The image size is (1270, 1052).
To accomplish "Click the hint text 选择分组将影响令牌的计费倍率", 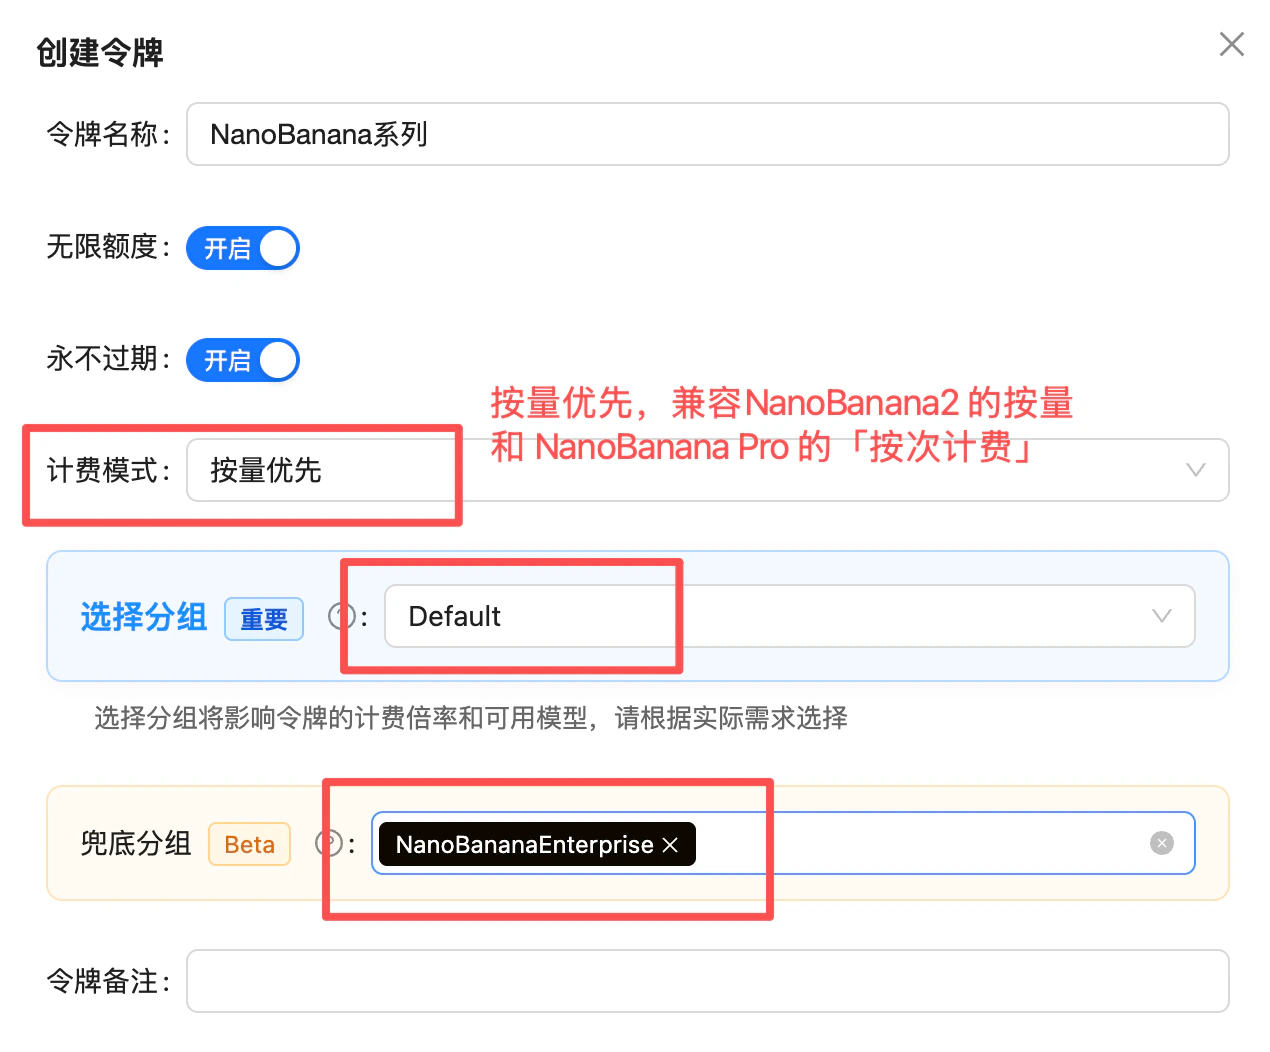I will pyautogui.click(x=471, y=718).
